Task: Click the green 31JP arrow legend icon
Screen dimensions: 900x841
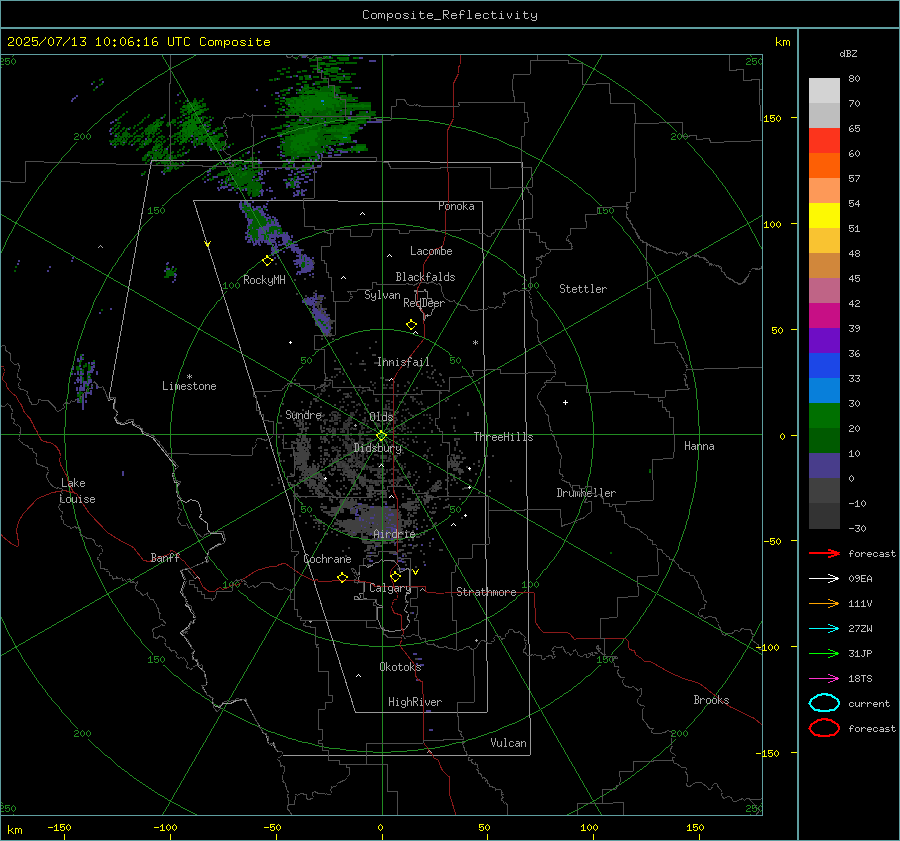Action: 824,653
